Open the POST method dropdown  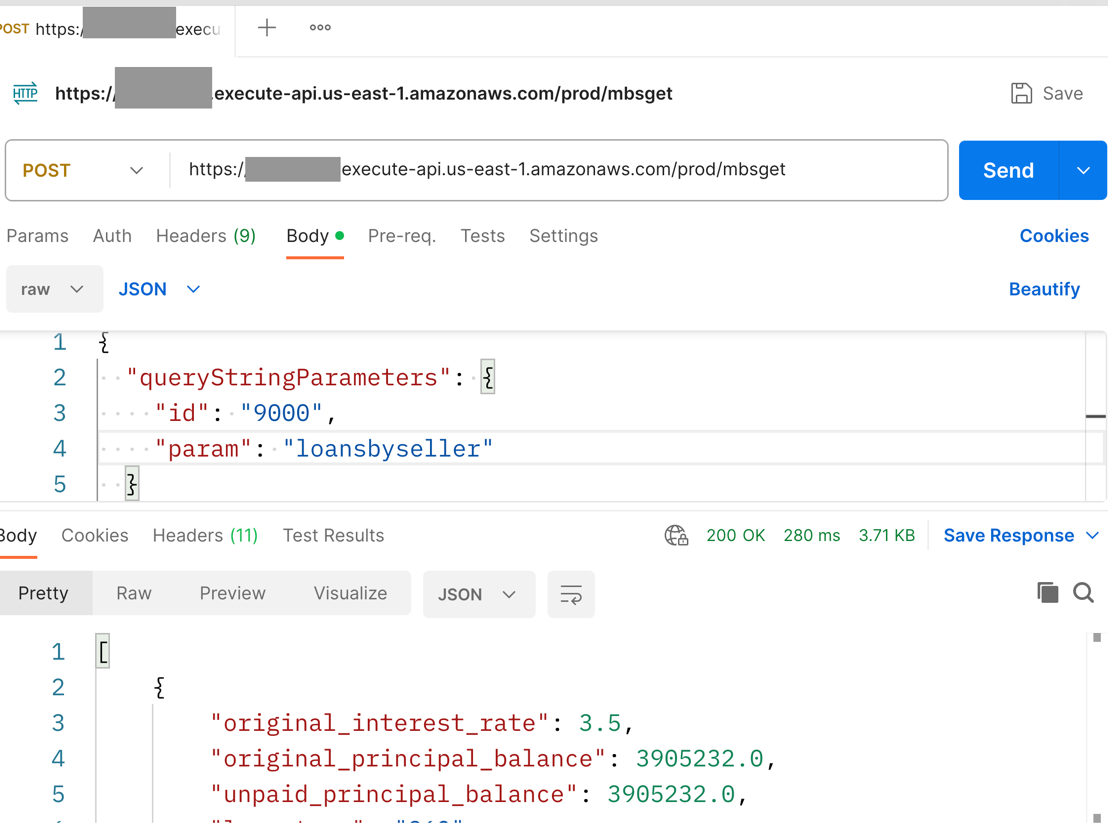[x=85, y=171]
